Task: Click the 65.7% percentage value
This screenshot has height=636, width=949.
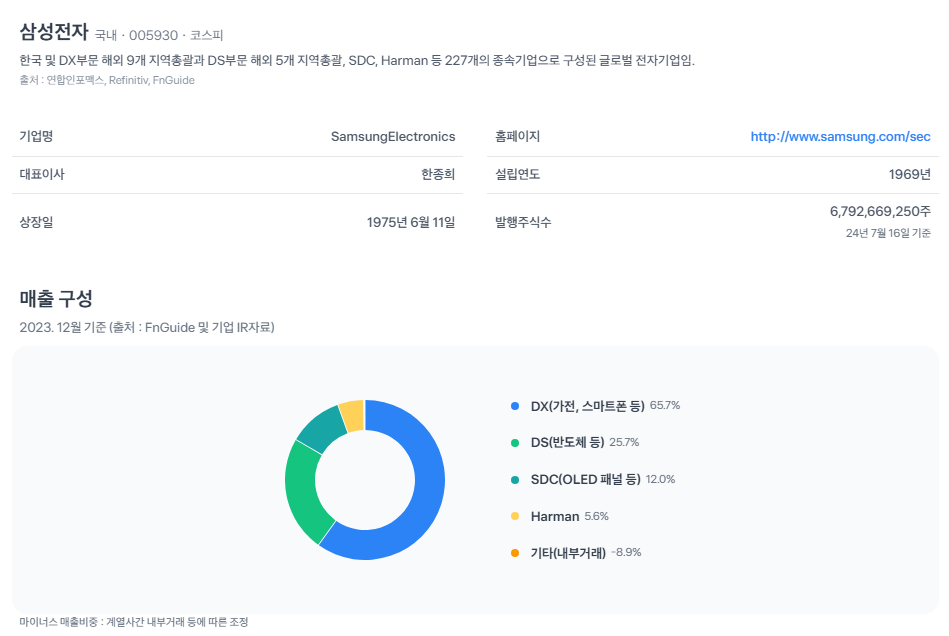Action: [665, 405]
